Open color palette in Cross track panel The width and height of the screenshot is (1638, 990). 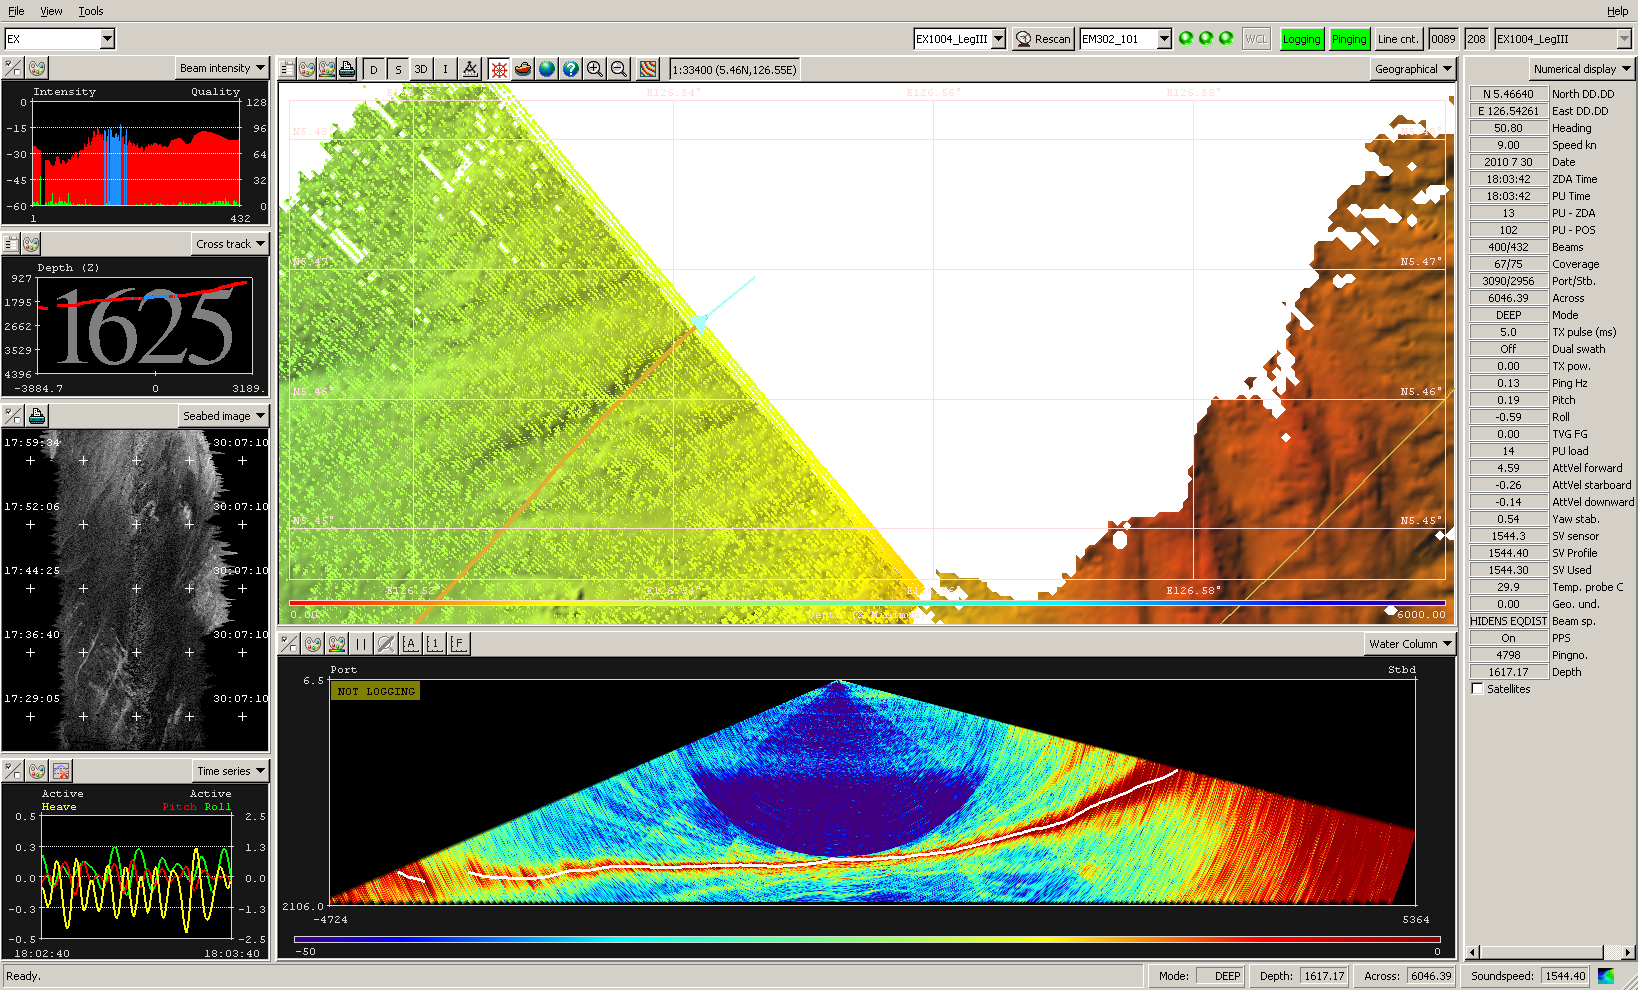tap(31, 243)
